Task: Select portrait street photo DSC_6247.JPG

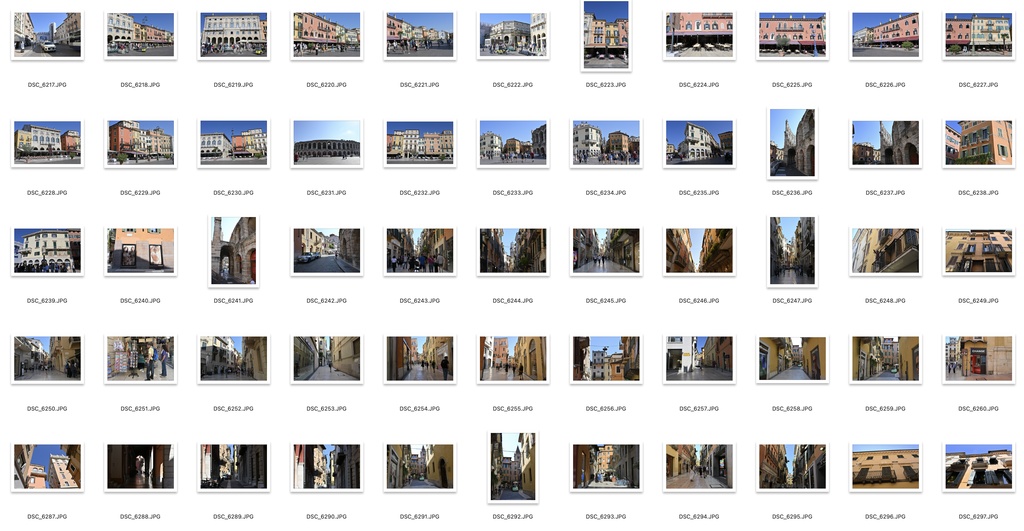Action: [792, 251]
